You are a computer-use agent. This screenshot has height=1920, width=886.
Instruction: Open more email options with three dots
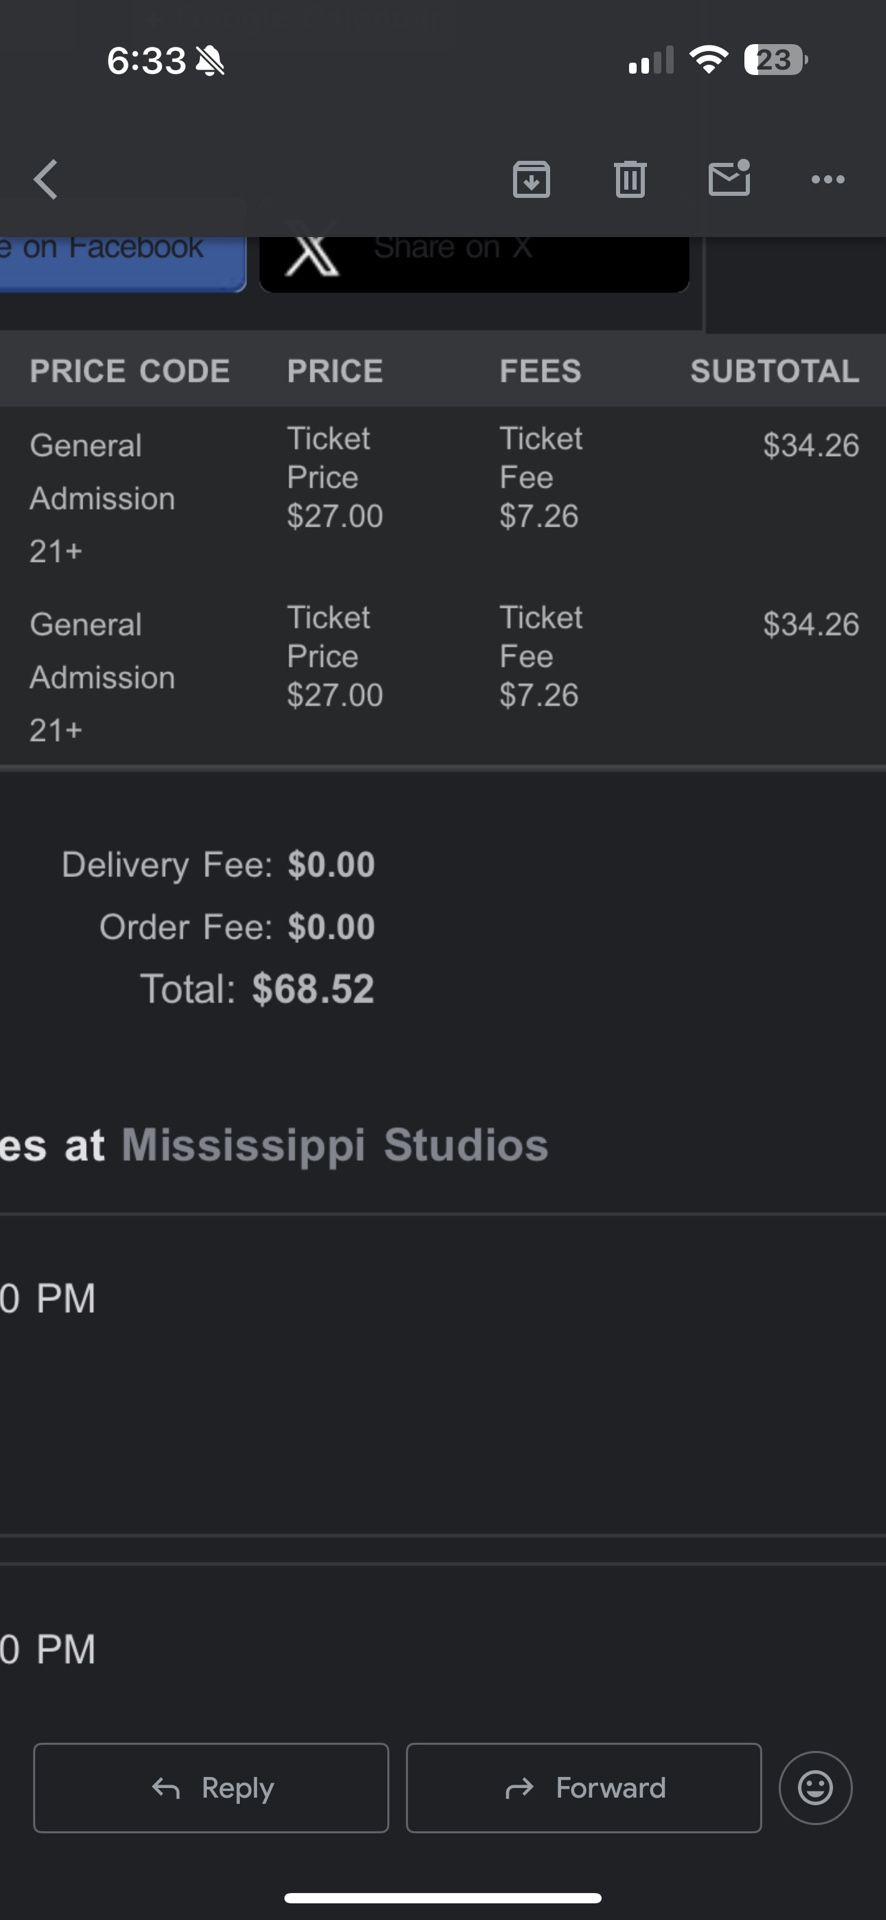827,179
